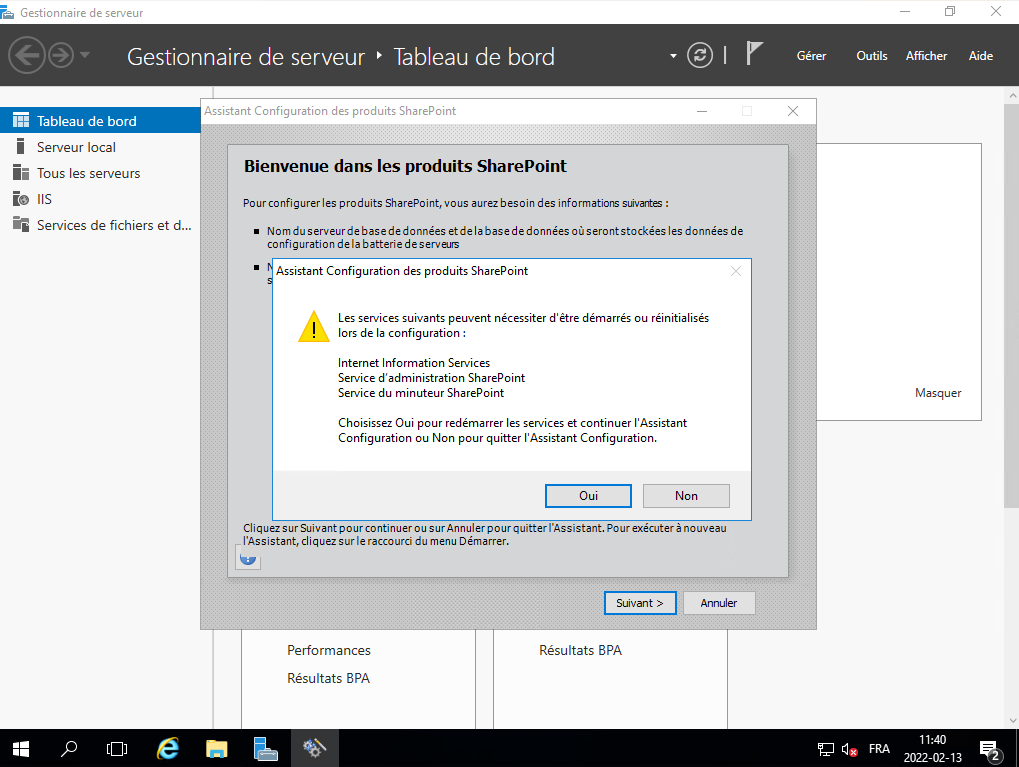Click the forward navigation arrow in Server Manager
The height and width of the screenshot is (767, 1019).
[61, 56]
